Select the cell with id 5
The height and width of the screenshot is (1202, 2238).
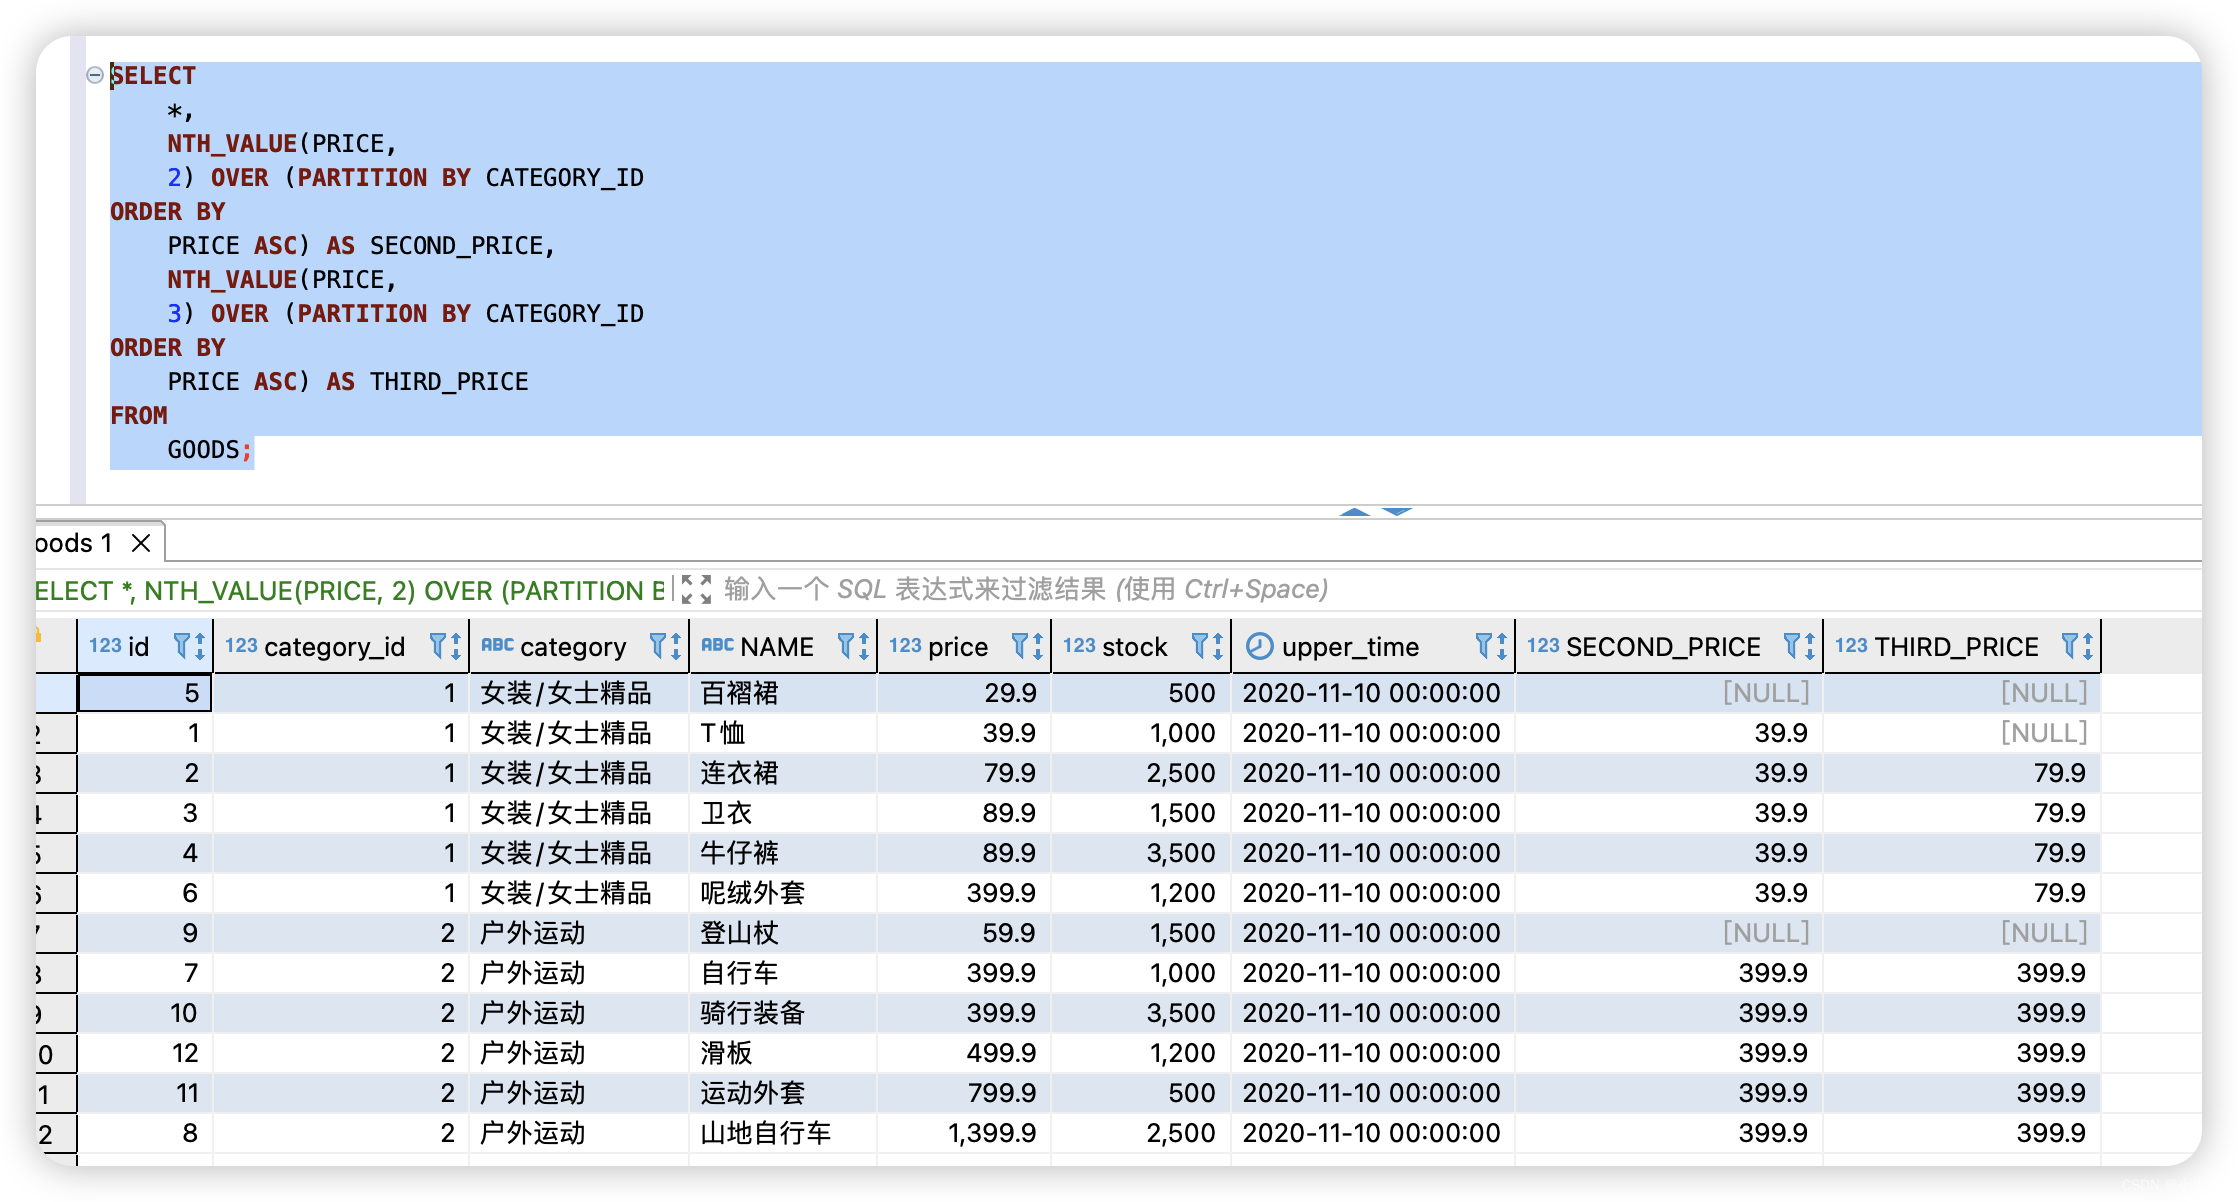click(145, 693)
